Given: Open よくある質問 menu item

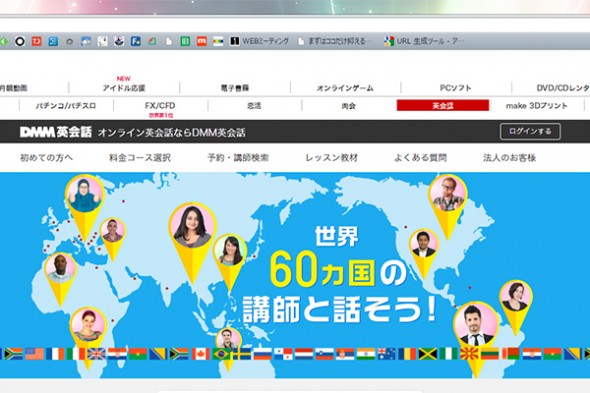Looking at the screenshot, I should tap(420, 158).
